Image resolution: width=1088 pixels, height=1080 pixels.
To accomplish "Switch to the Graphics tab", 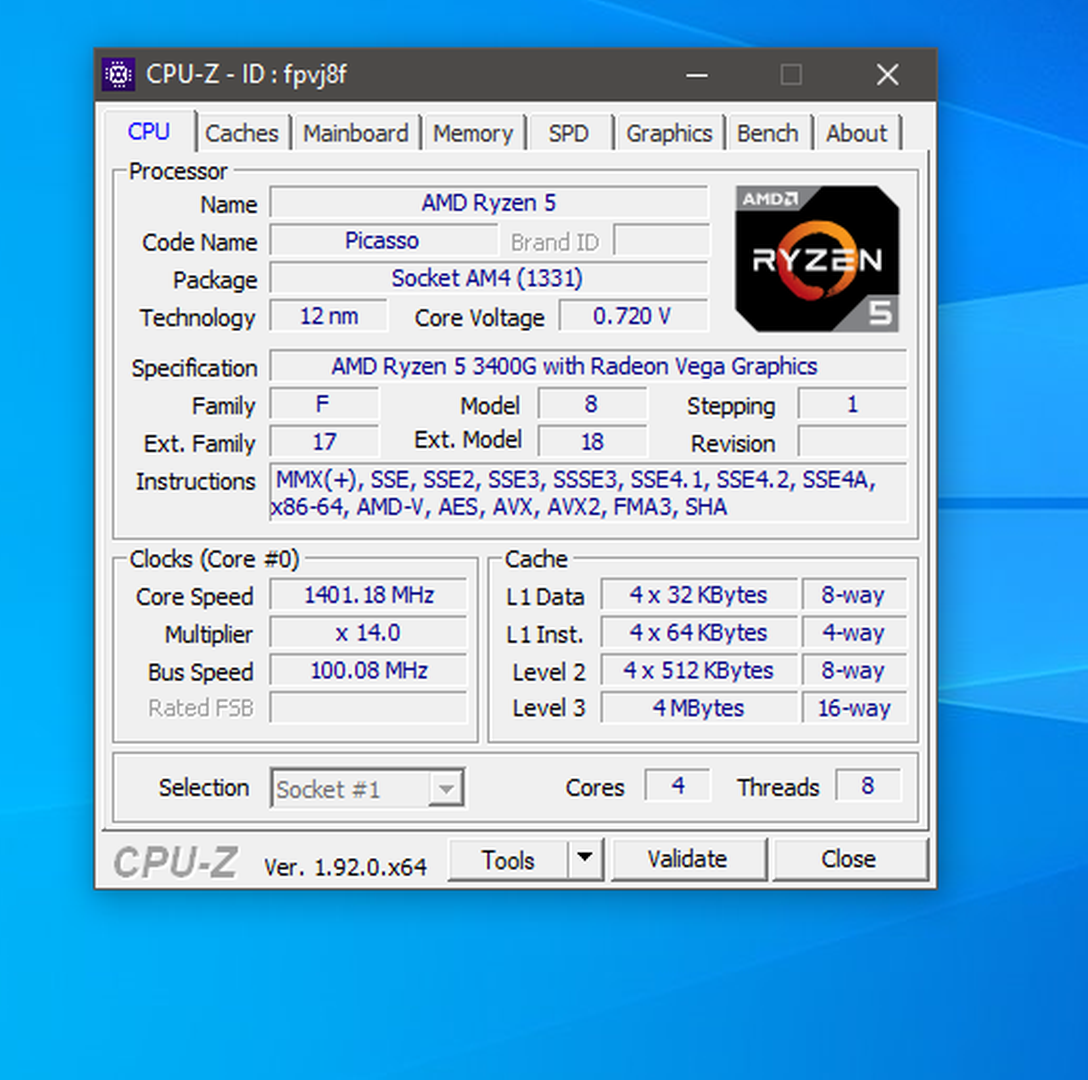I will tap(669, 133).
